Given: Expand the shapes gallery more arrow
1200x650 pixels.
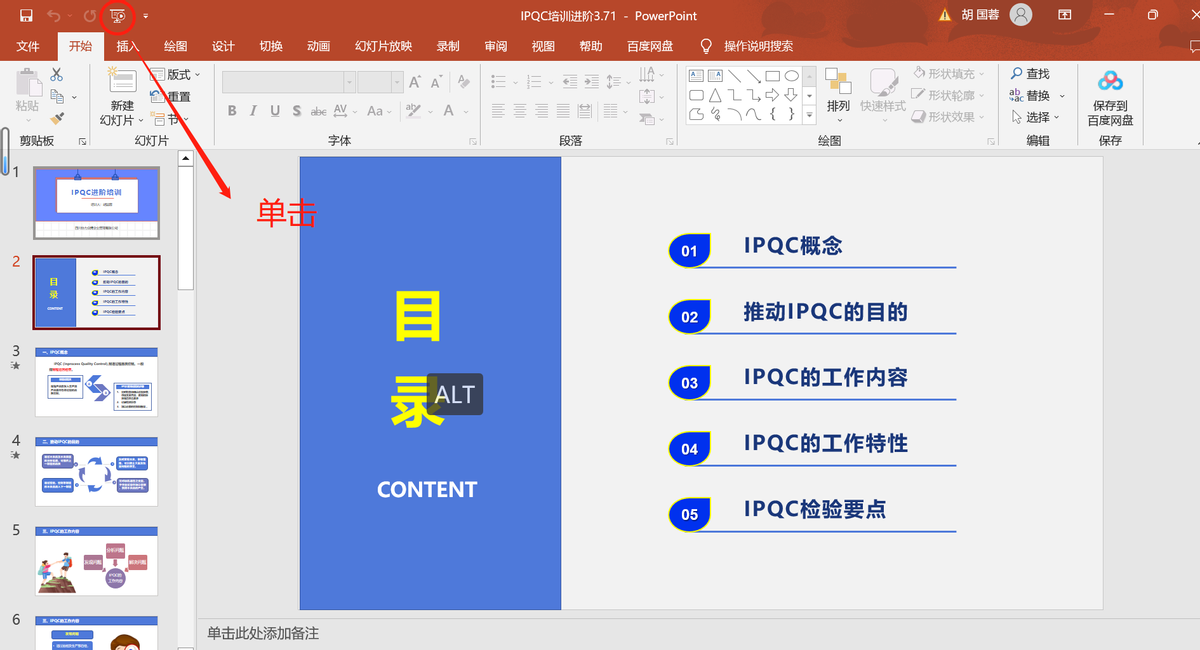Looking at the screenshot, I should click(x=809, y=114).
